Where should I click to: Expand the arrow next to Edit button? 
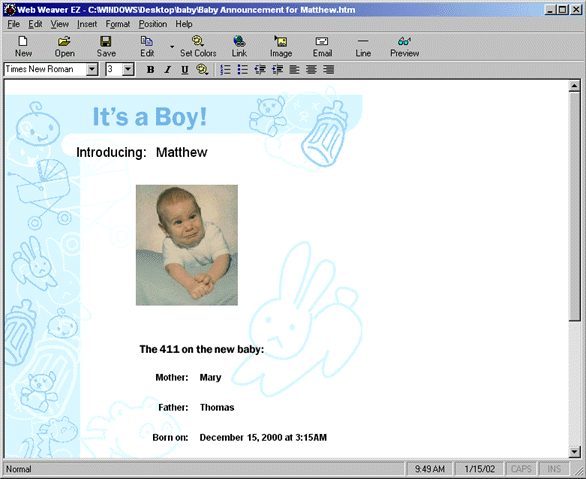[x=172, y=47]
